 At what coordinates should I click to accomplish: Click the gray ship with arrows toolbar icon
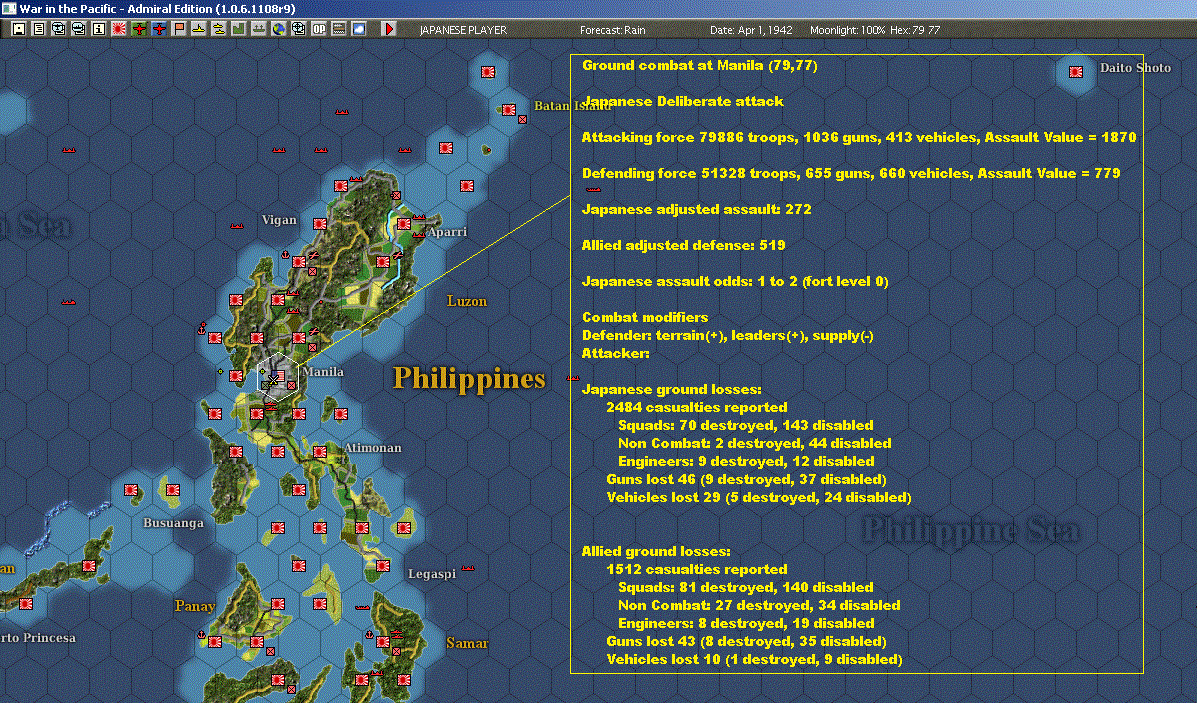tap(259, 29)
